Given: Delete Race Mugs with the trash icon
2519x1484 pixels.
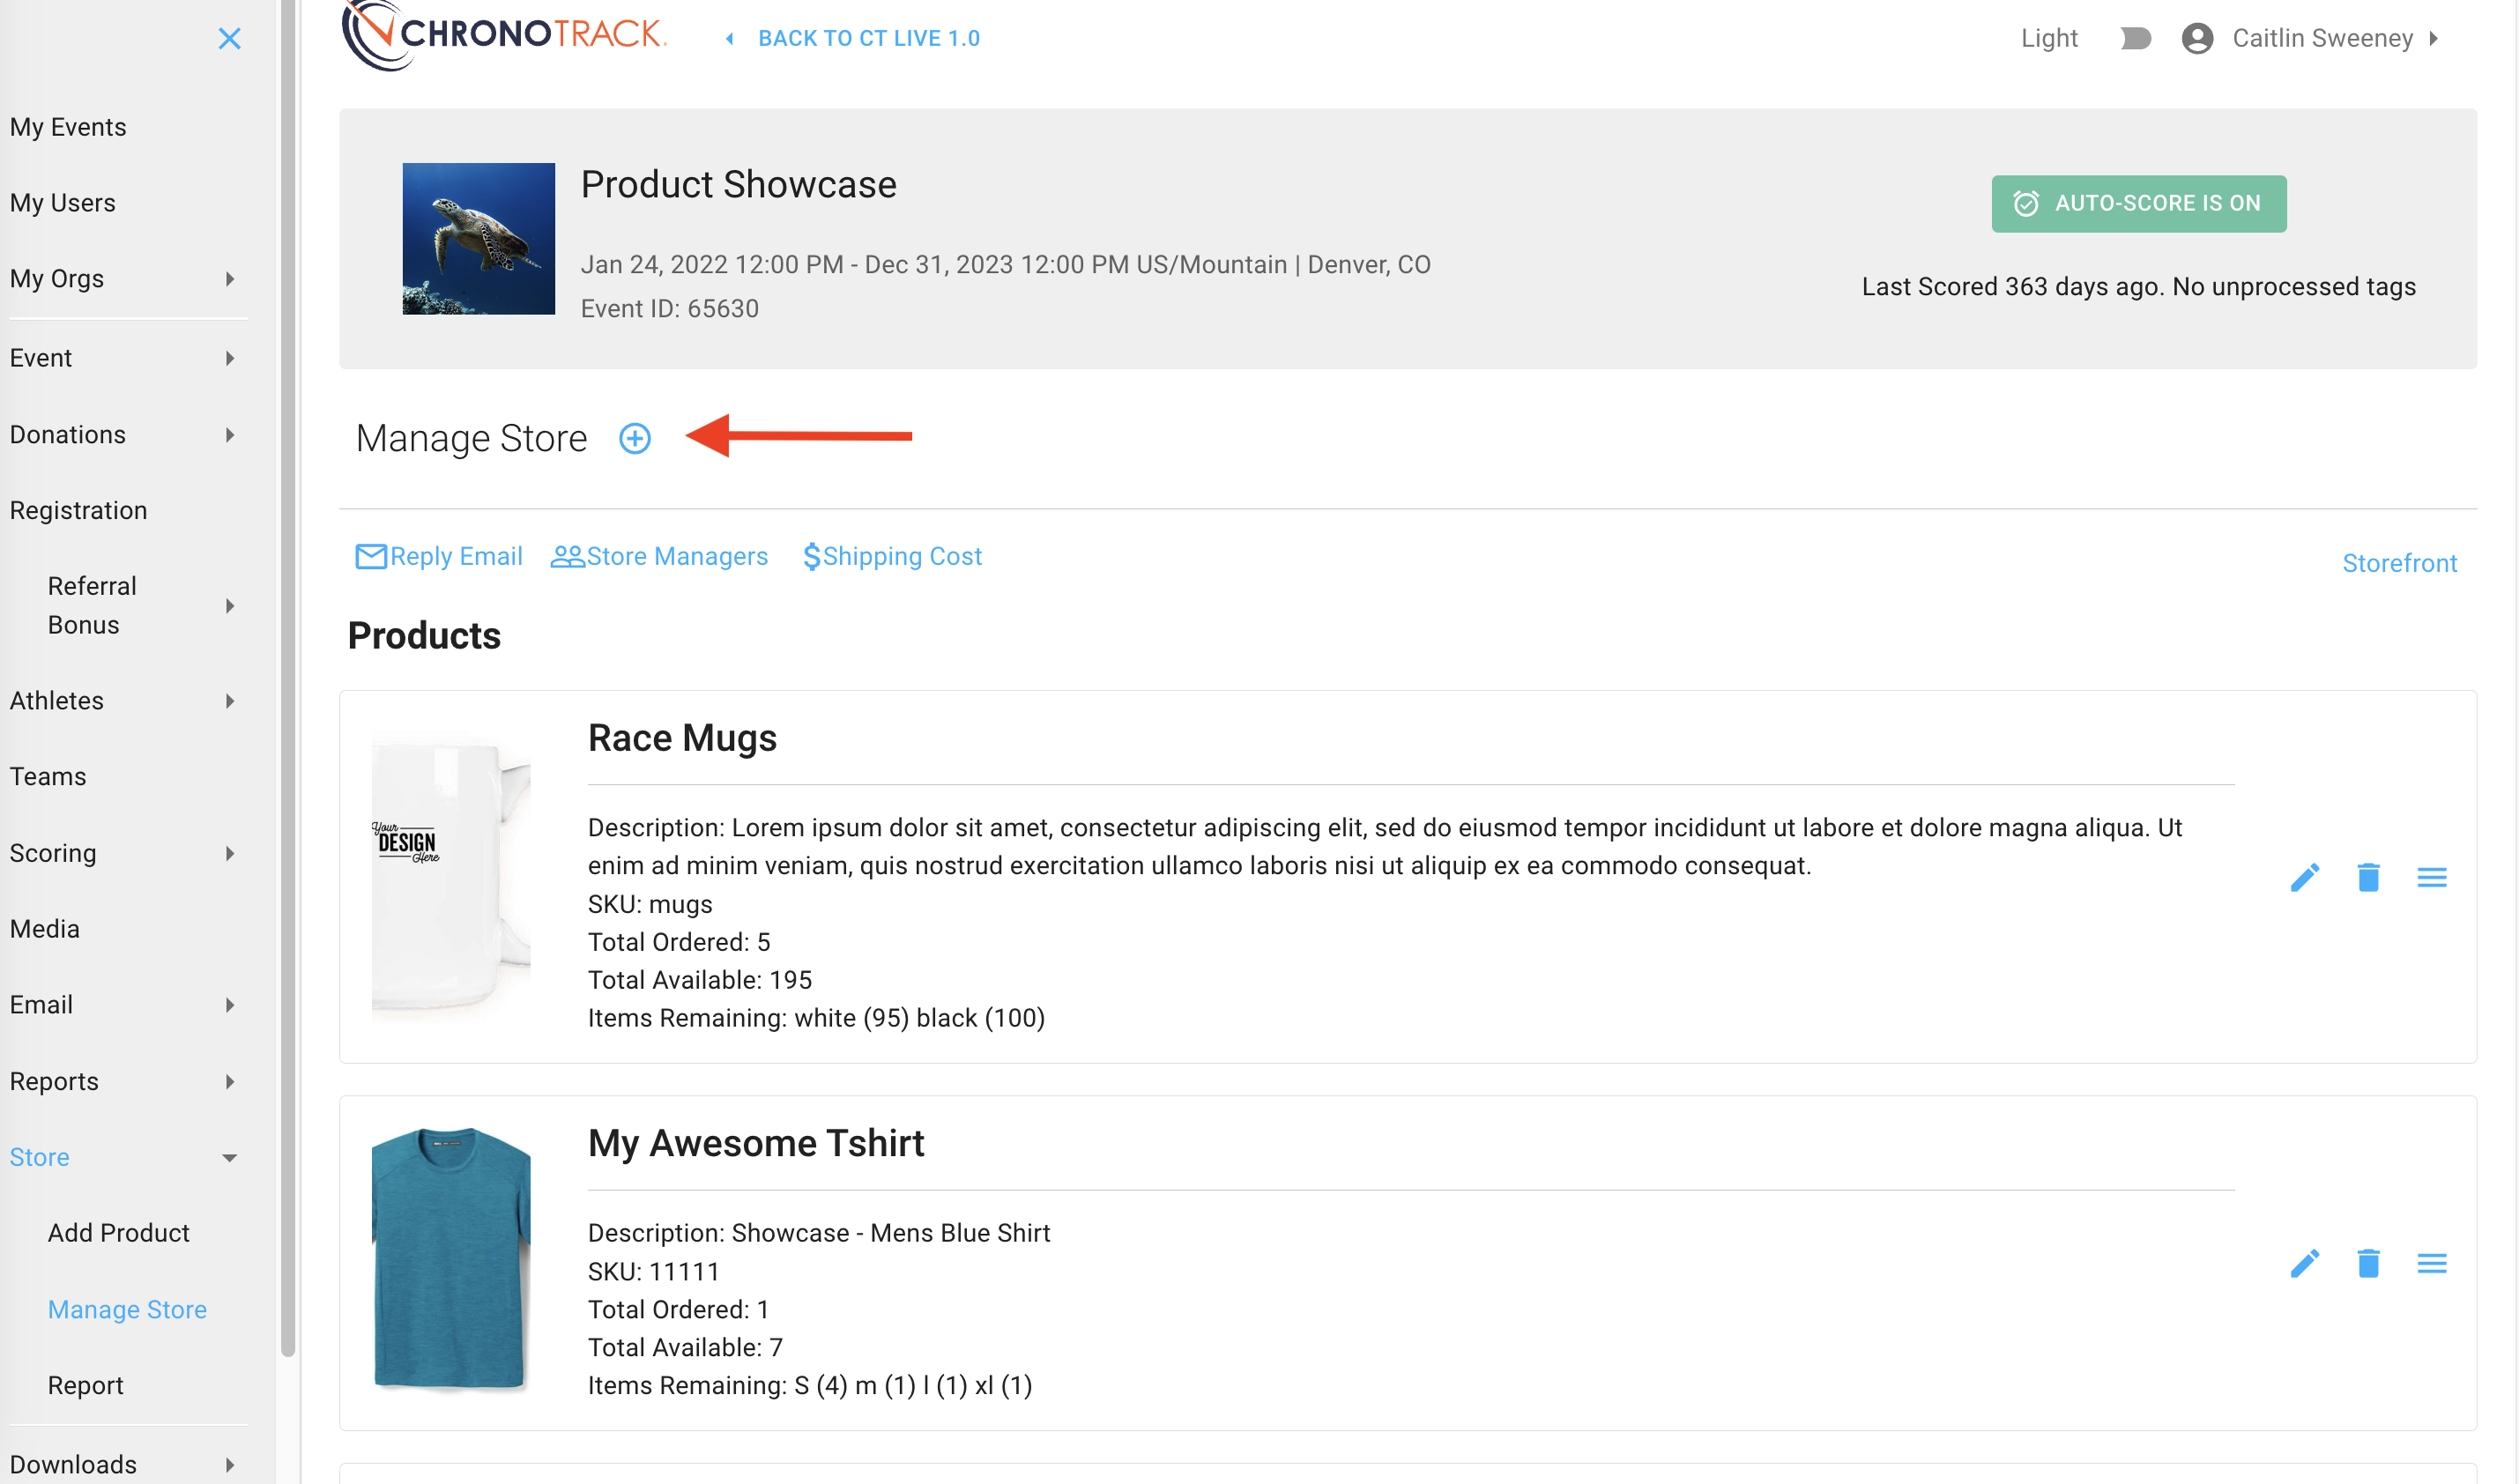Looking at the screenshot, I should [x=2368, y=877].
